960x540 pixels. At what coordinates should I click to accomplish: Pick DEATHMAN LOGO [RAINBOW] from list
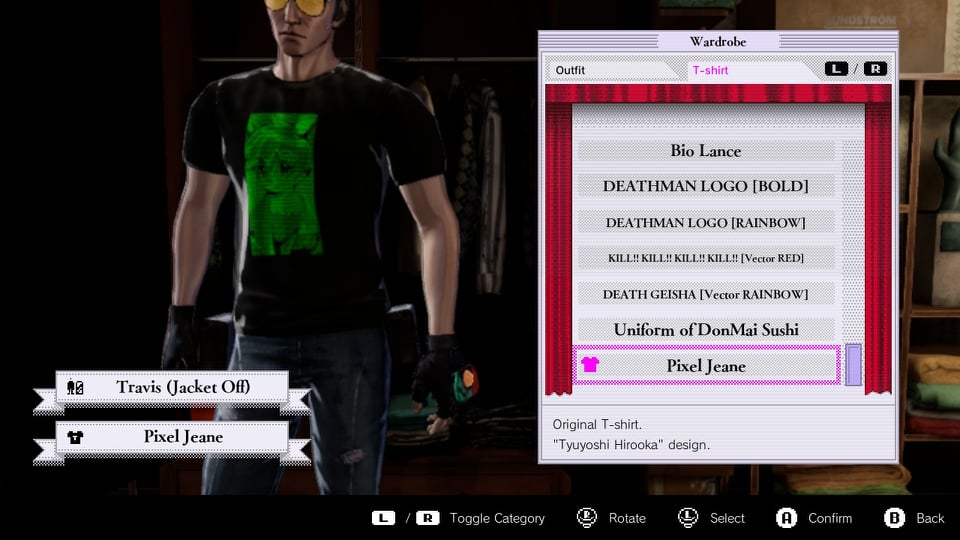(706, 222)
